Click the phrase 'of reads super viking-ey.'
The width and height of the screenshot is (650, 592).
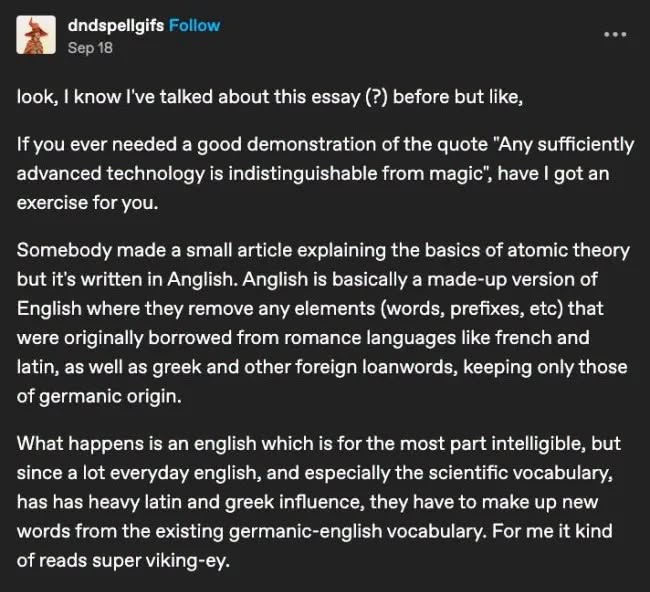123,561
